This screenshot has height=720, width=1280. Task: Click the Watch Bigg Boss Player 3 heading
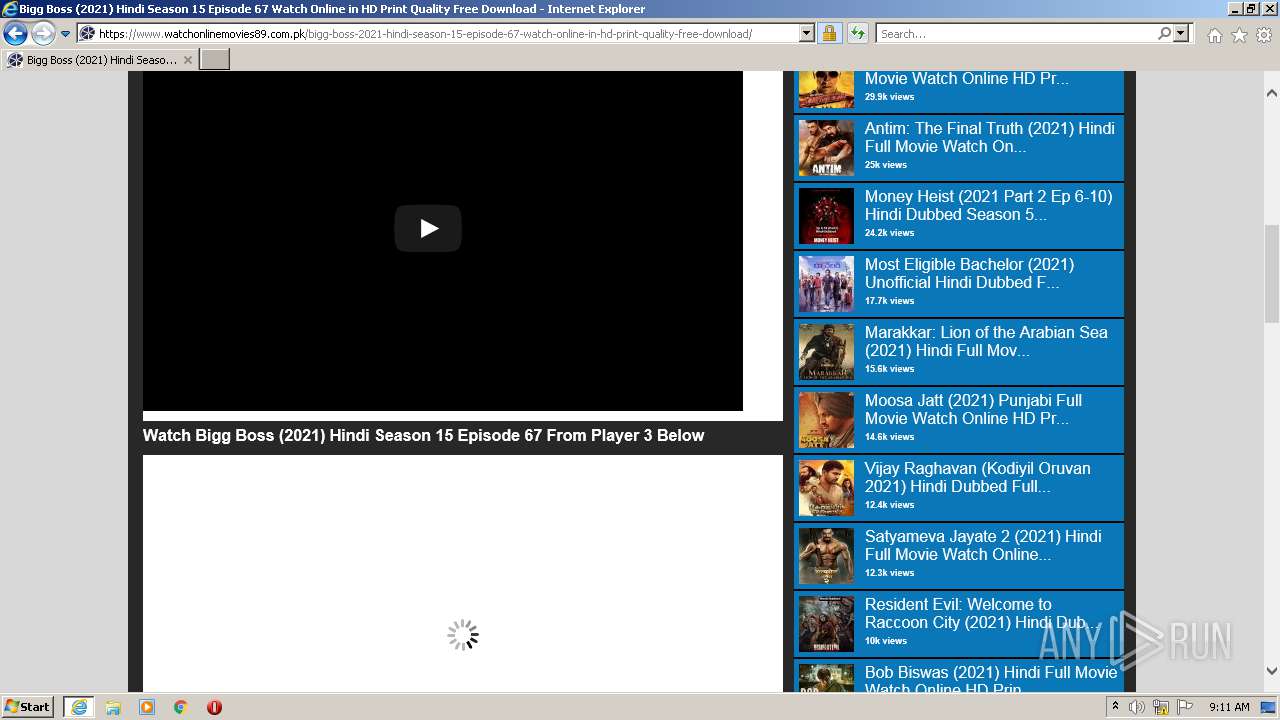(x=423, y=436)
